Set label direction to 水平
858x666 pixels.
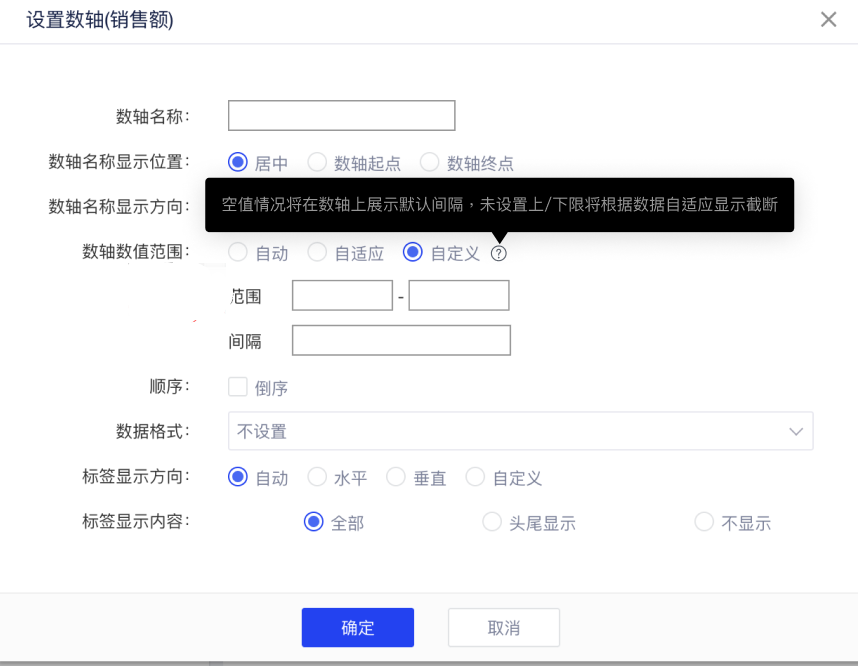coord(317,477)
